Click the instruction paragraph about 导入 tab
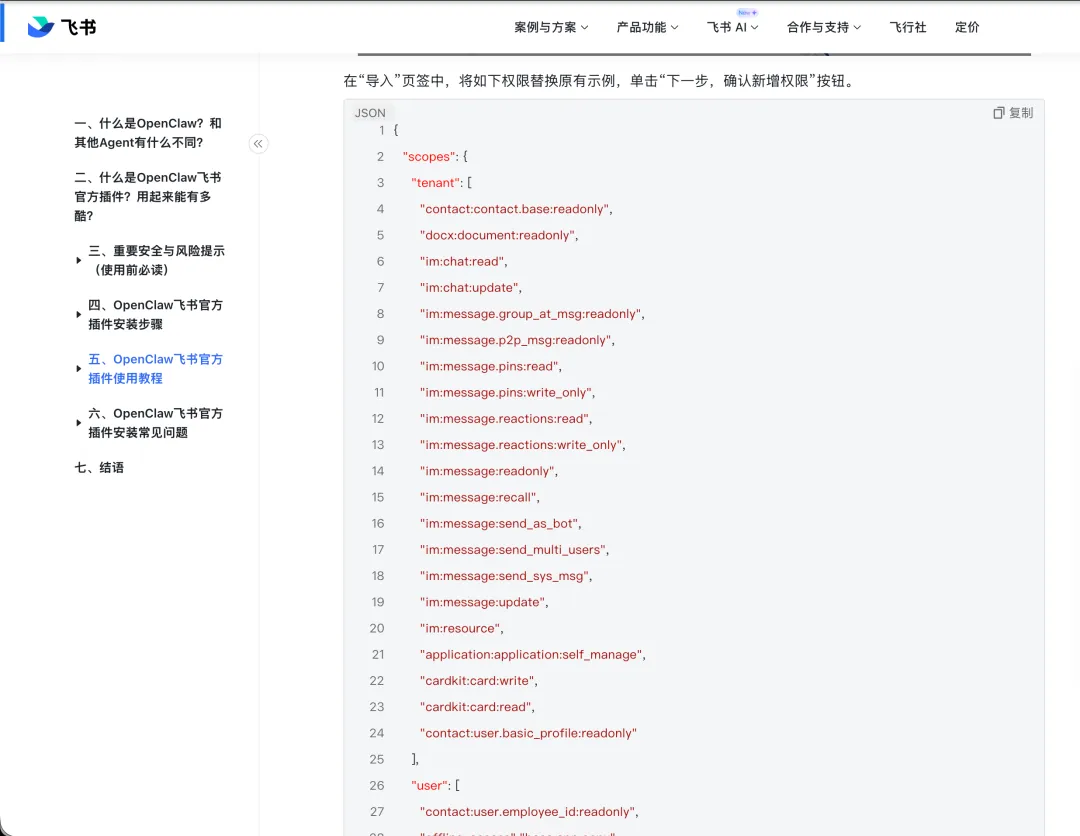The image size is (1080, 836). coord(600,81)
